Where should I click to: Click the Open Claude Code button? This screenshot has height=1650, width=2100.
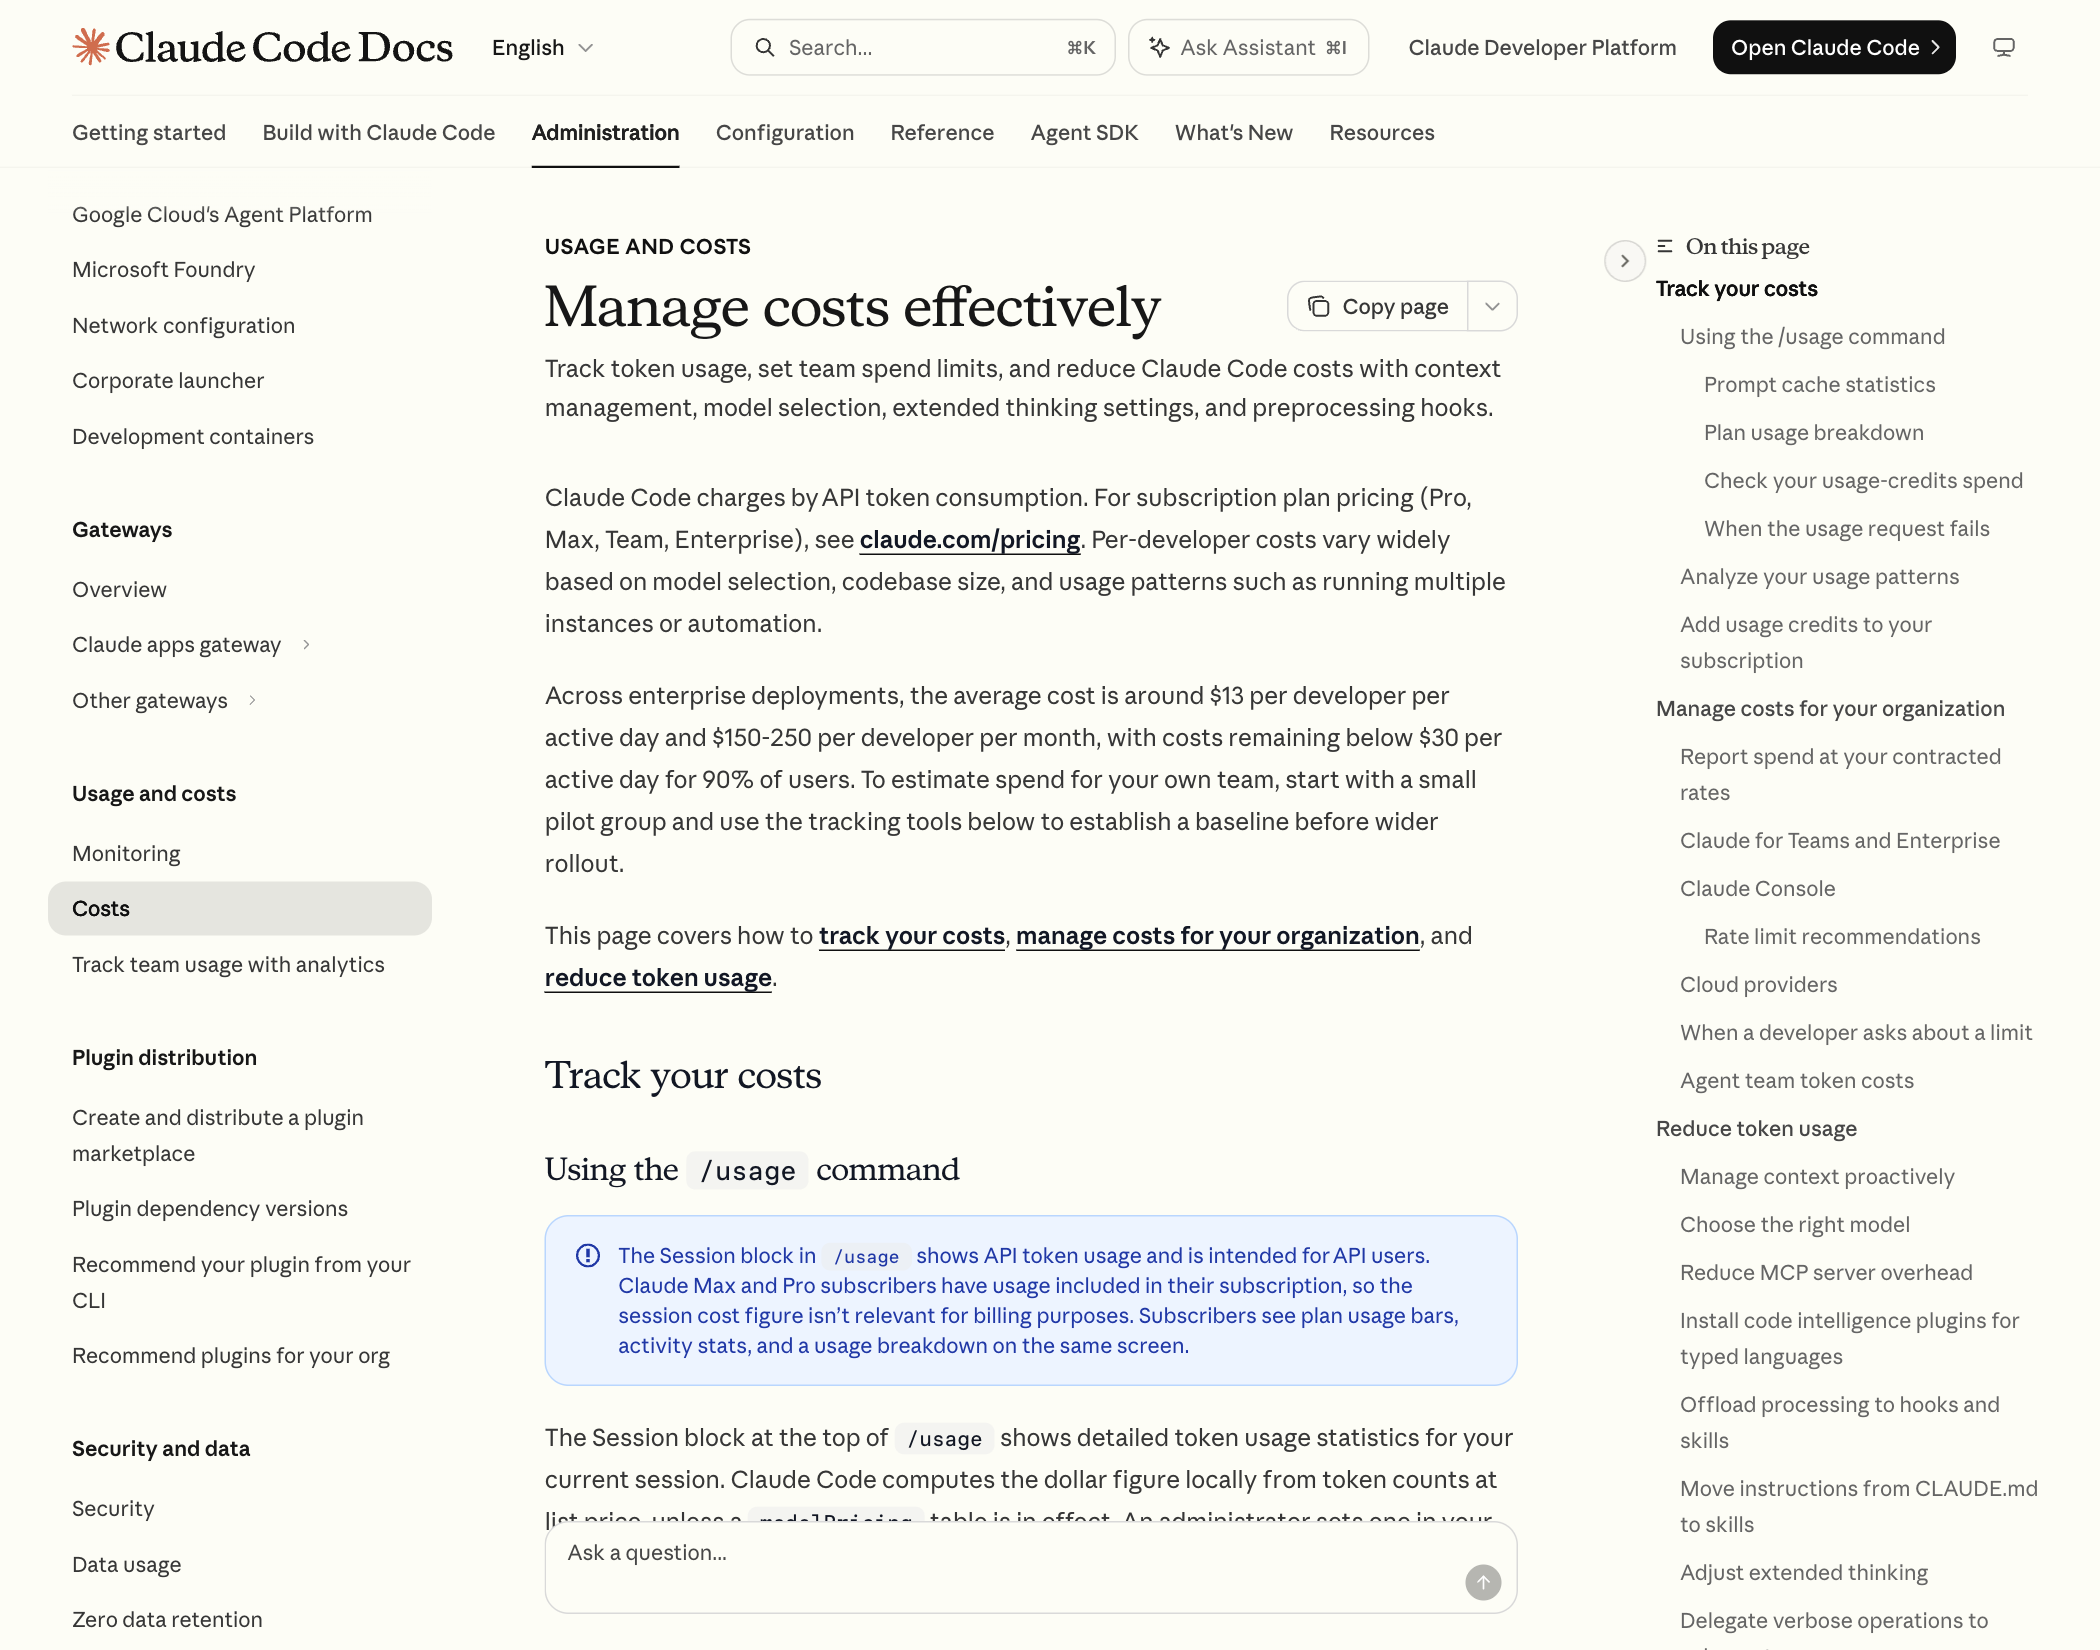(x=1833, y=47)
